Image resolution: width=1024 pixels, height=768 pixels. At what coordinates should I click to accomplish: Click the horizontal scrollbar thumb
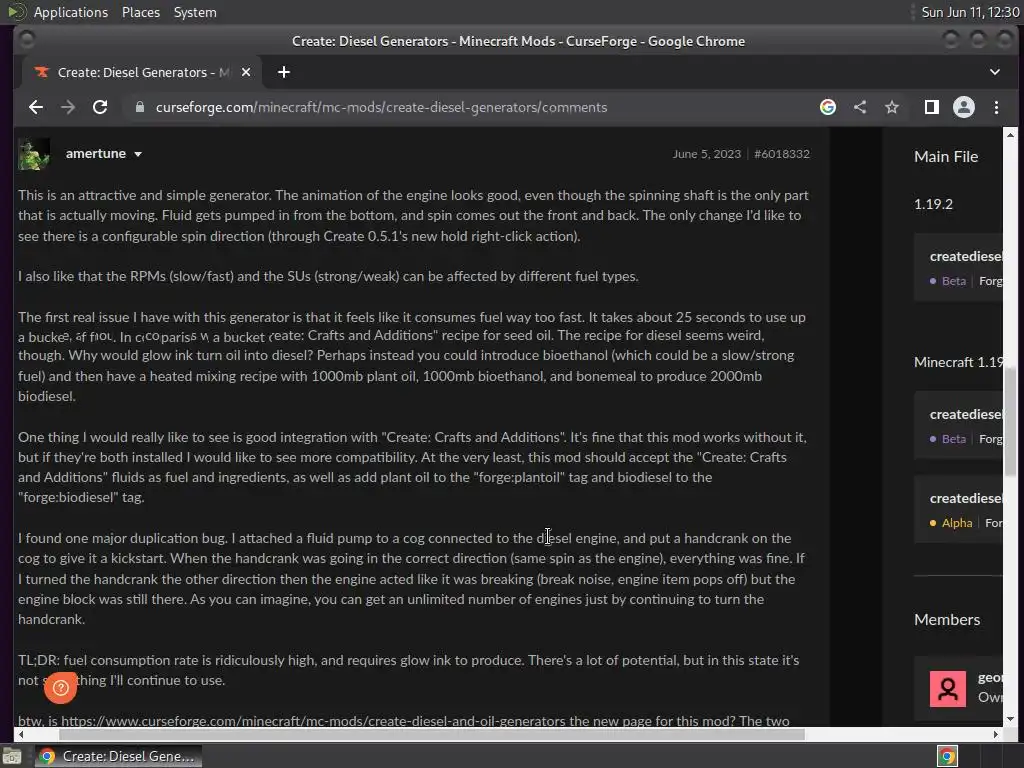pyautogui.click(x=431, y=734)
